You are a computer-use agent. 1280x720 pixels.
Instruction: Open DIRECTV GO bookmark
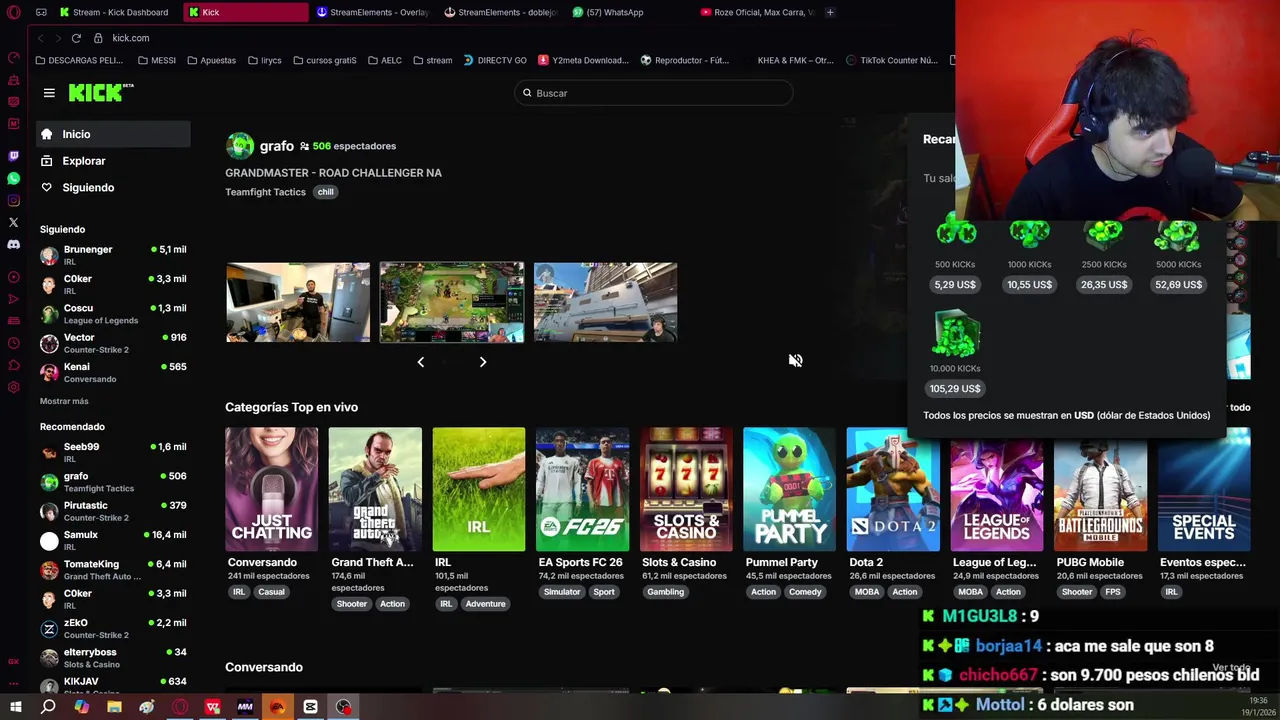coord(495,60)
